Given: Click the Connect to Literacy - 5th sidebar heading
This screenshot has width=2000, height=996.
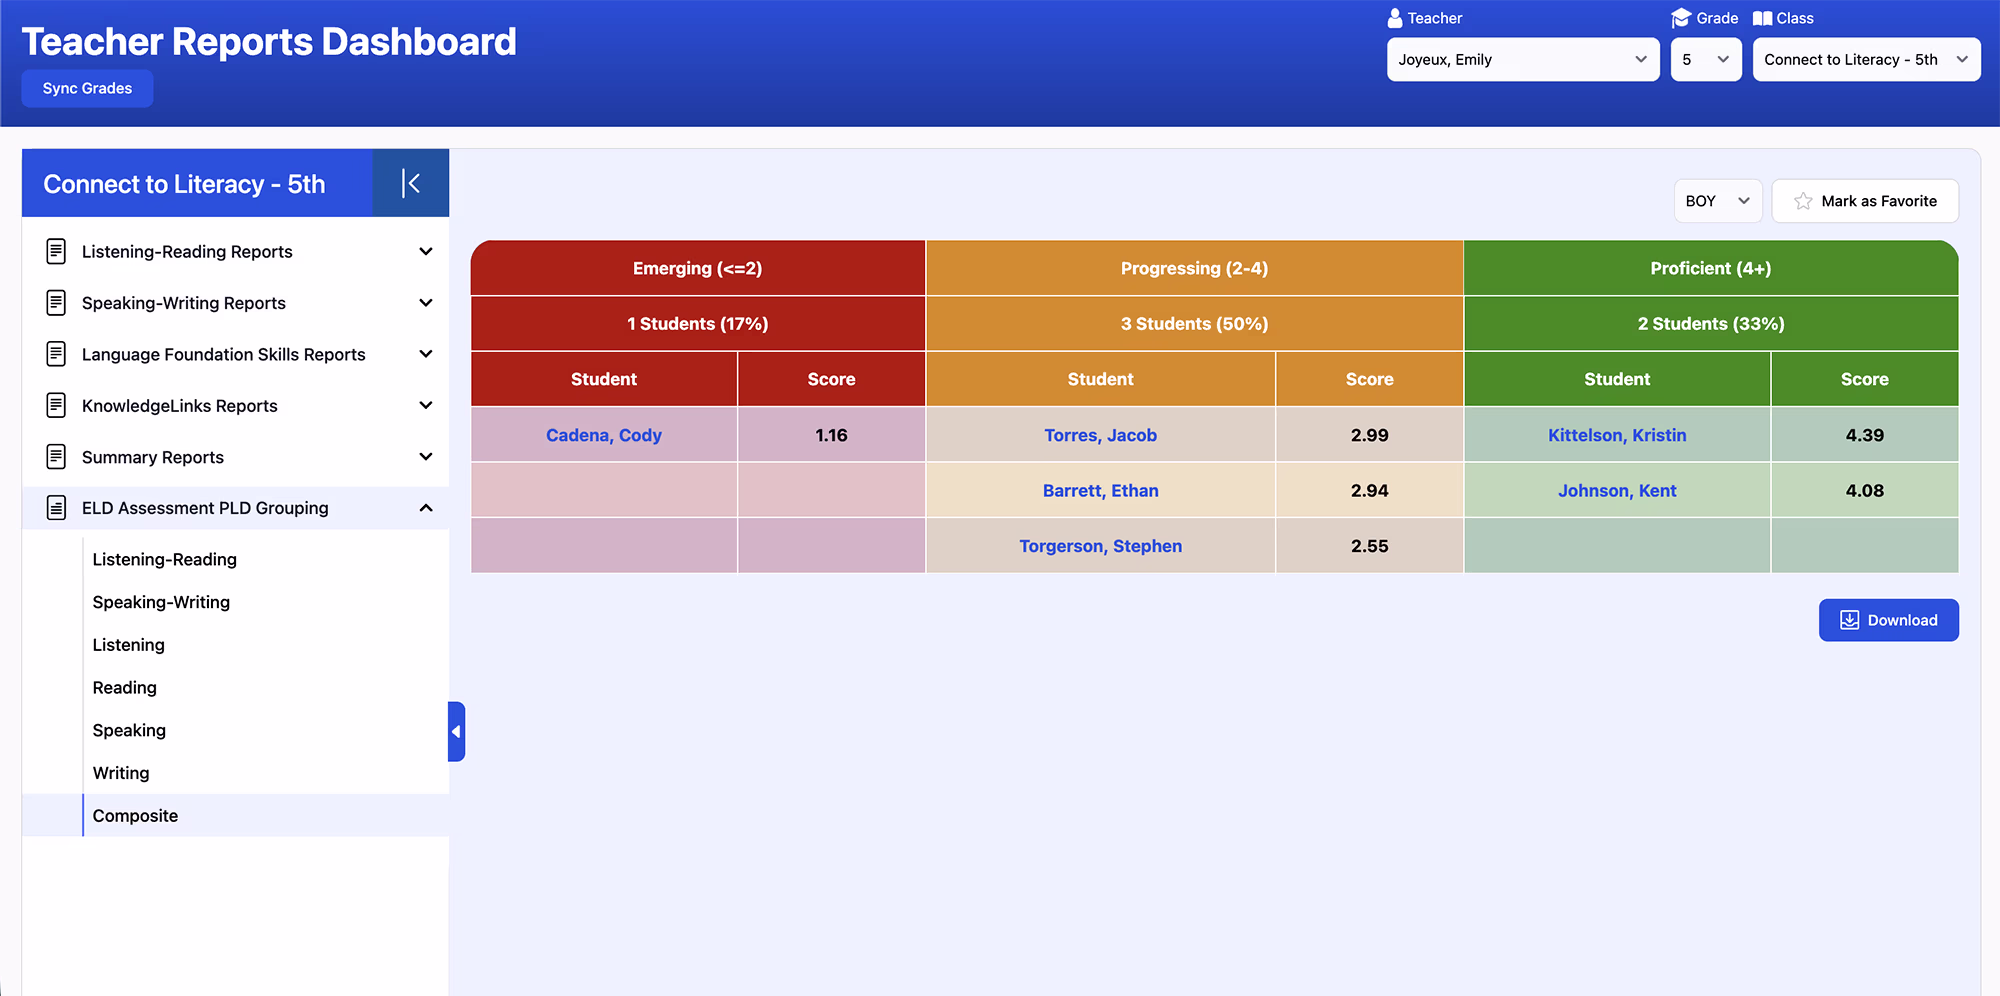Looking at the screenshot, I should (184, 184).
